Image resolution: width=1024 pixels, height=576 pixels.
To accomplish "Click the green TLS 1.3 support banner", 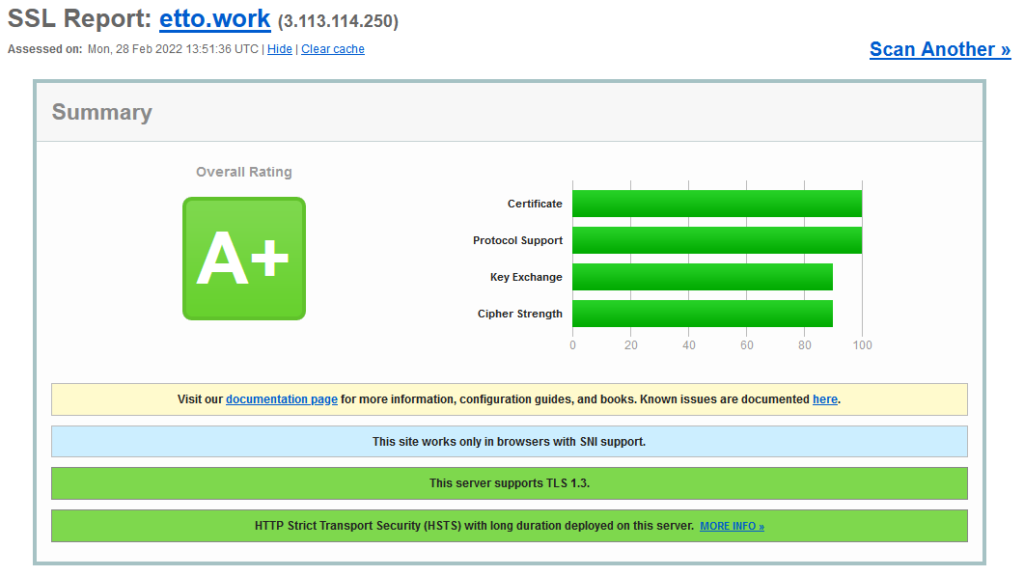I will tap(509, 483).
